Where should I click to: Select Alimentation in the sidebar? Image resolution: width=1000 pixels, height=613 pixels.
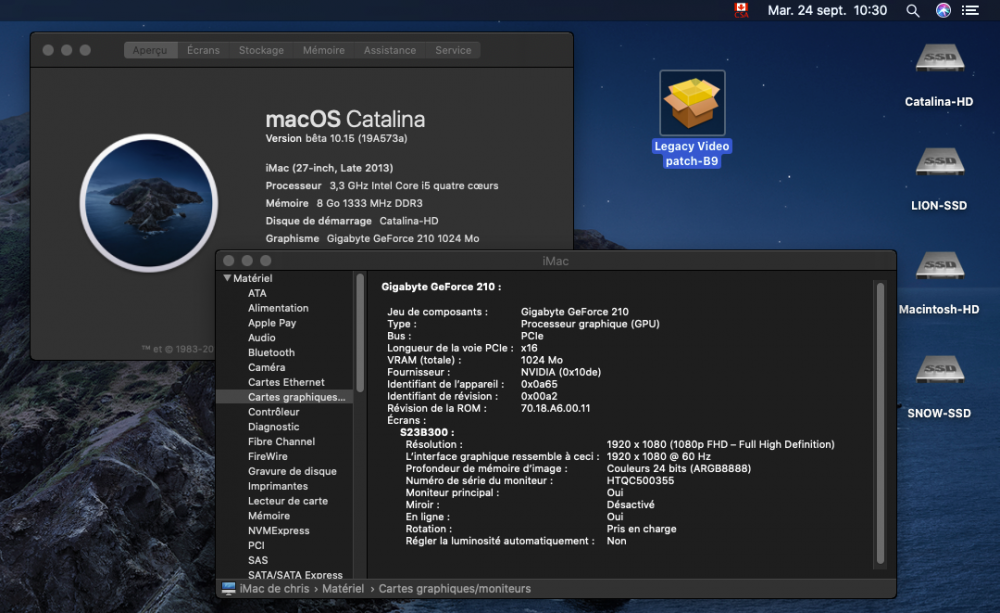point(278,308)
